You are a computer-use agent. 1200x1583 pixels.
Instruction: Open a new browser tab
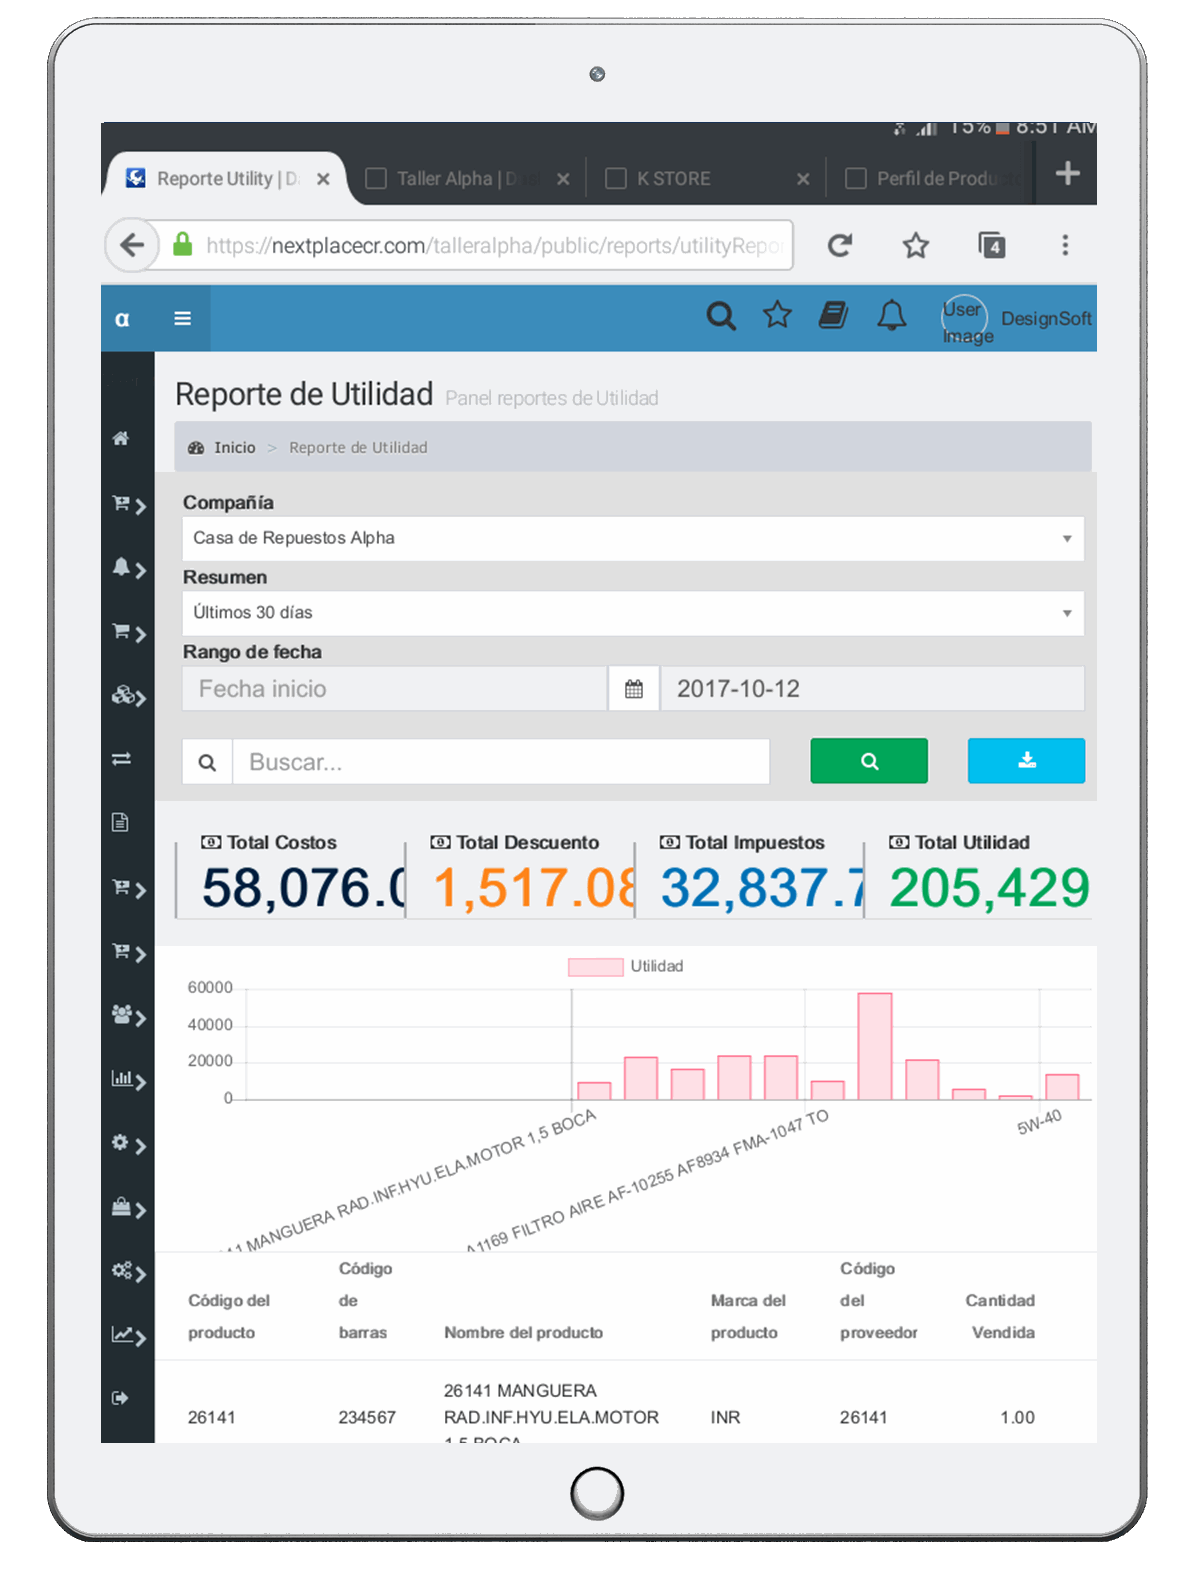point(1068,173)
